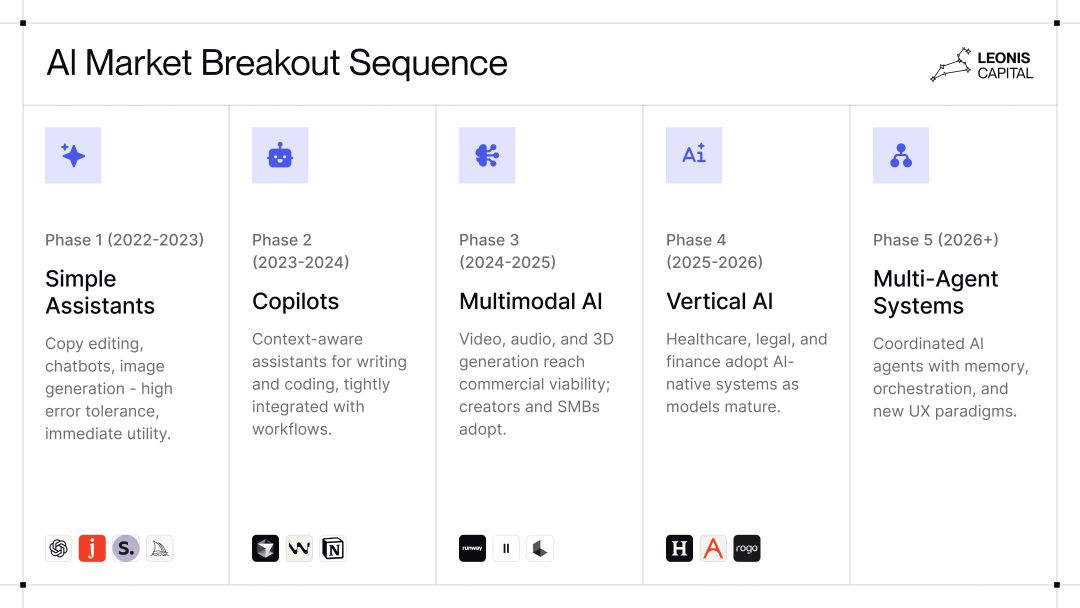1080x608 pixels.
Task: Click the purple 'S.' logo icon
Action: tap(126, 548)
